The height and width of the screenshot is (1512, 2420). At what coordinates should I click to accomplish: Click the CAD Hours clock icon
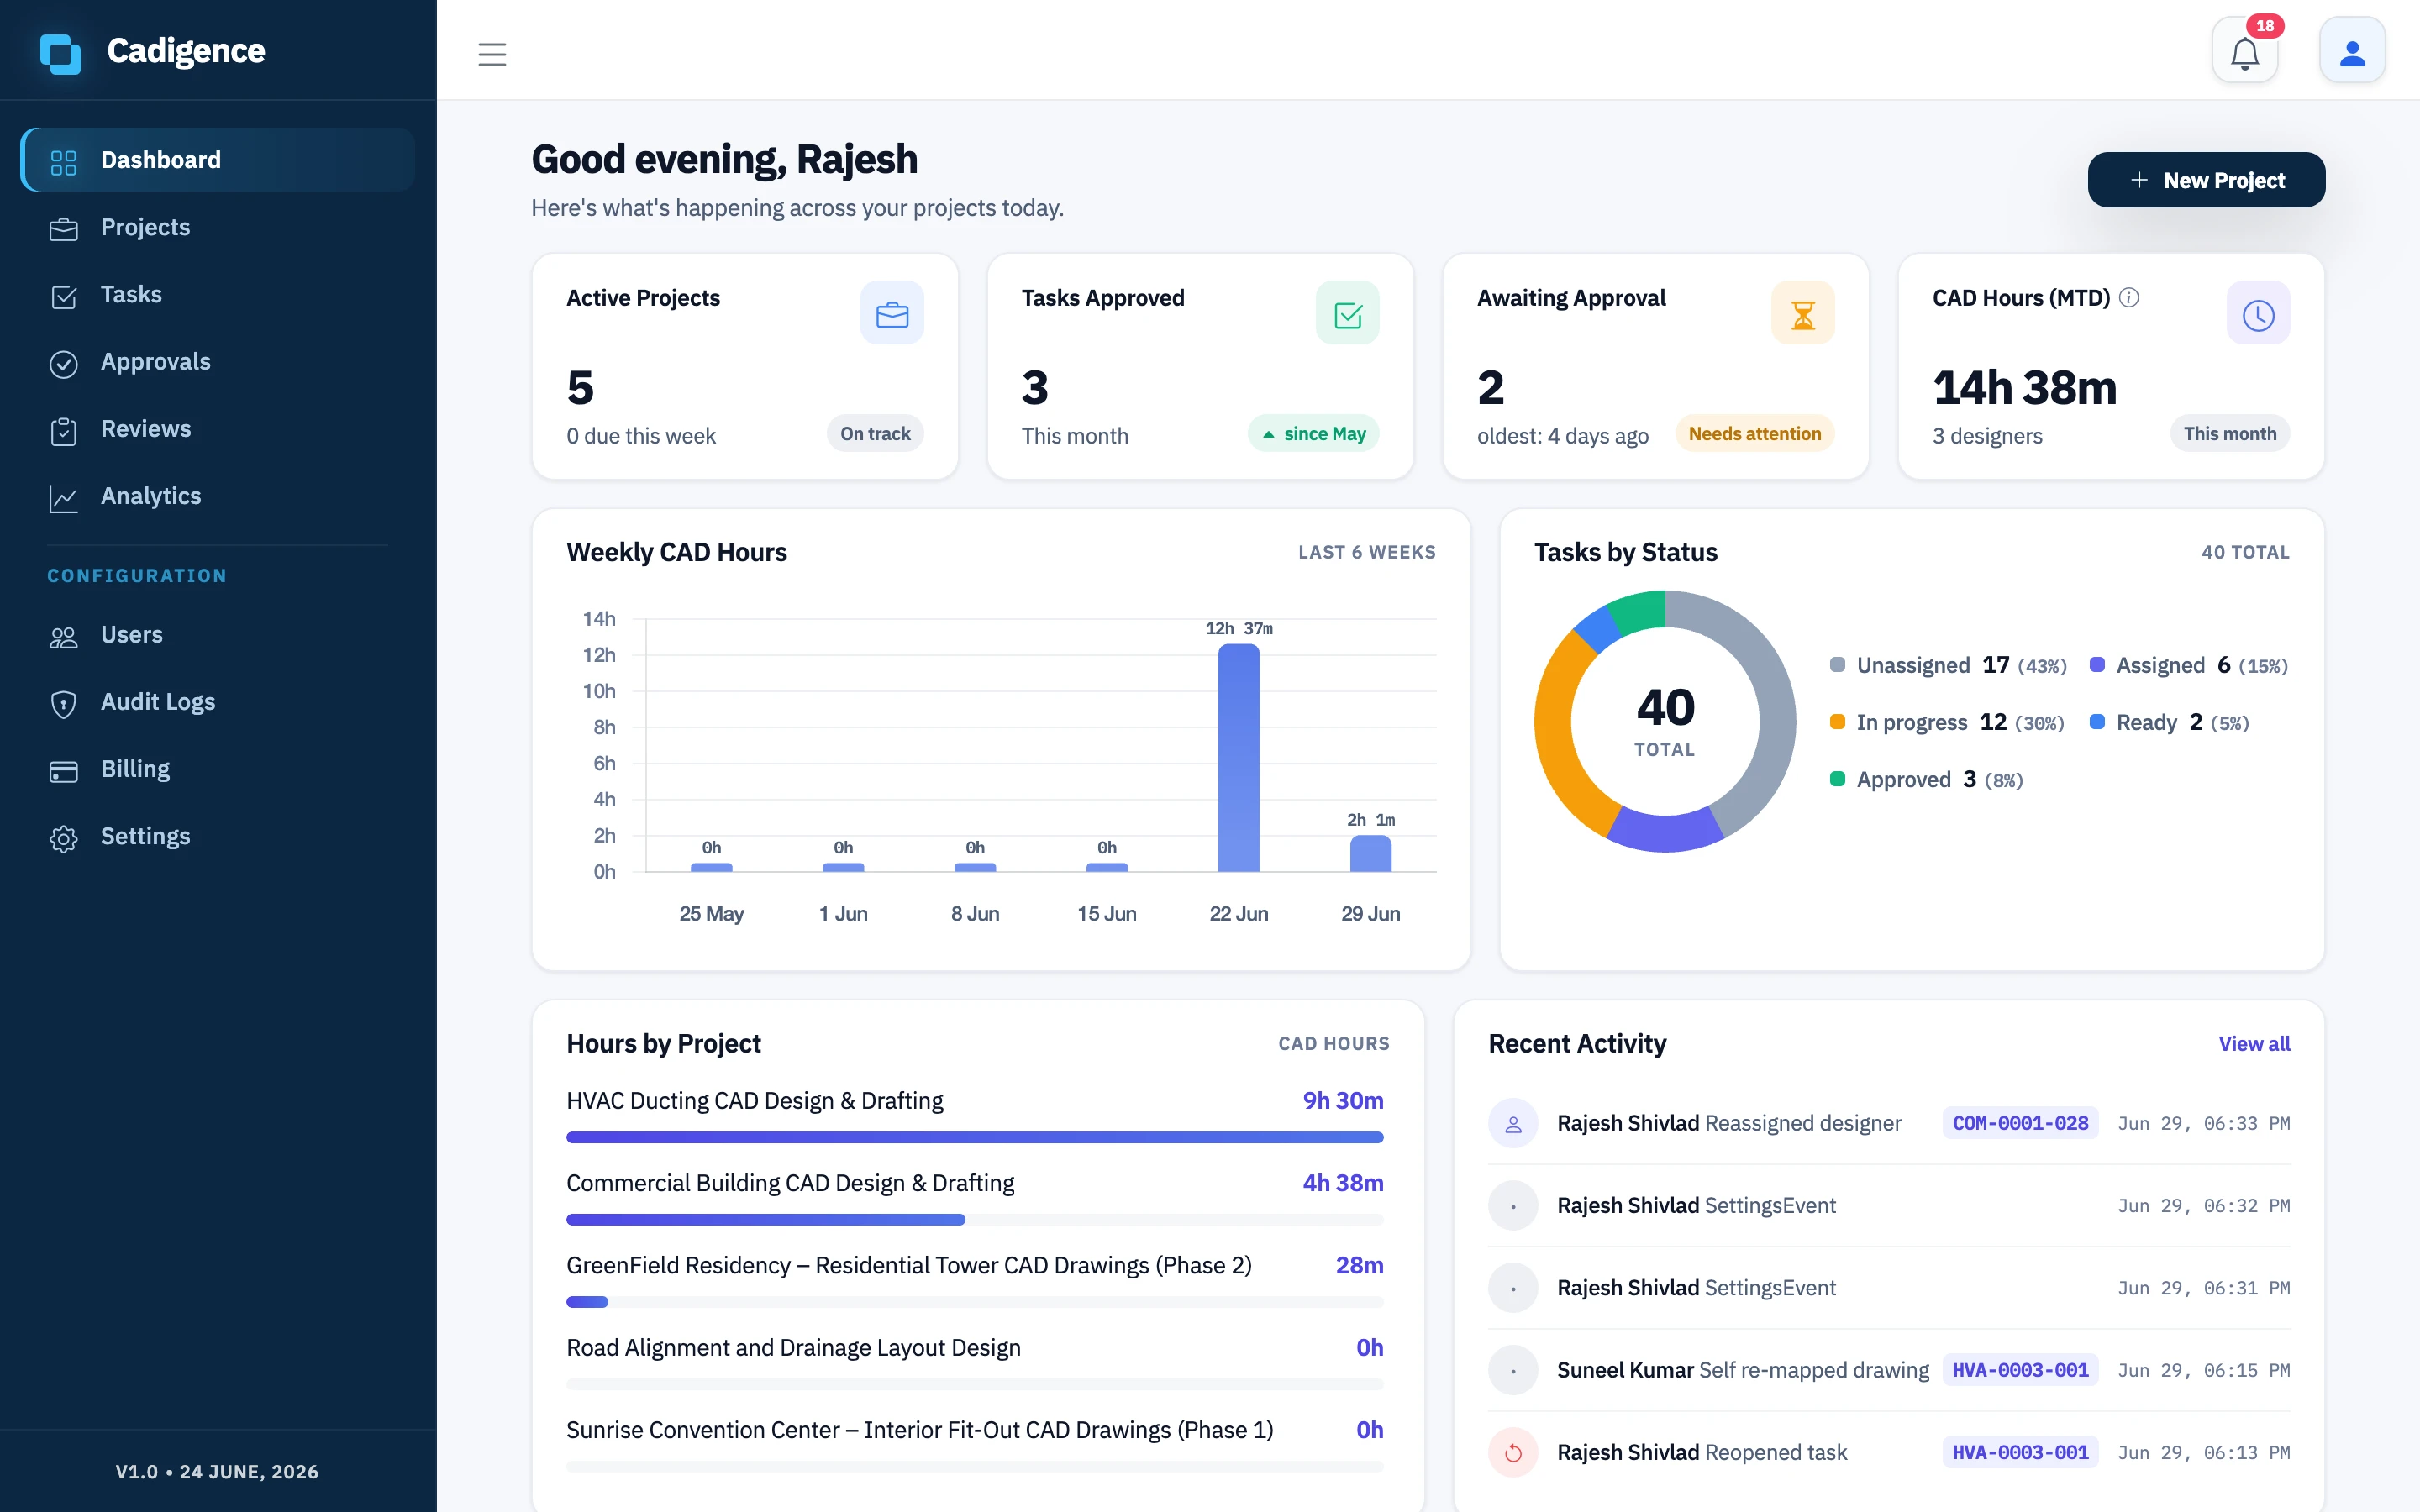(x=2258, y=314)
